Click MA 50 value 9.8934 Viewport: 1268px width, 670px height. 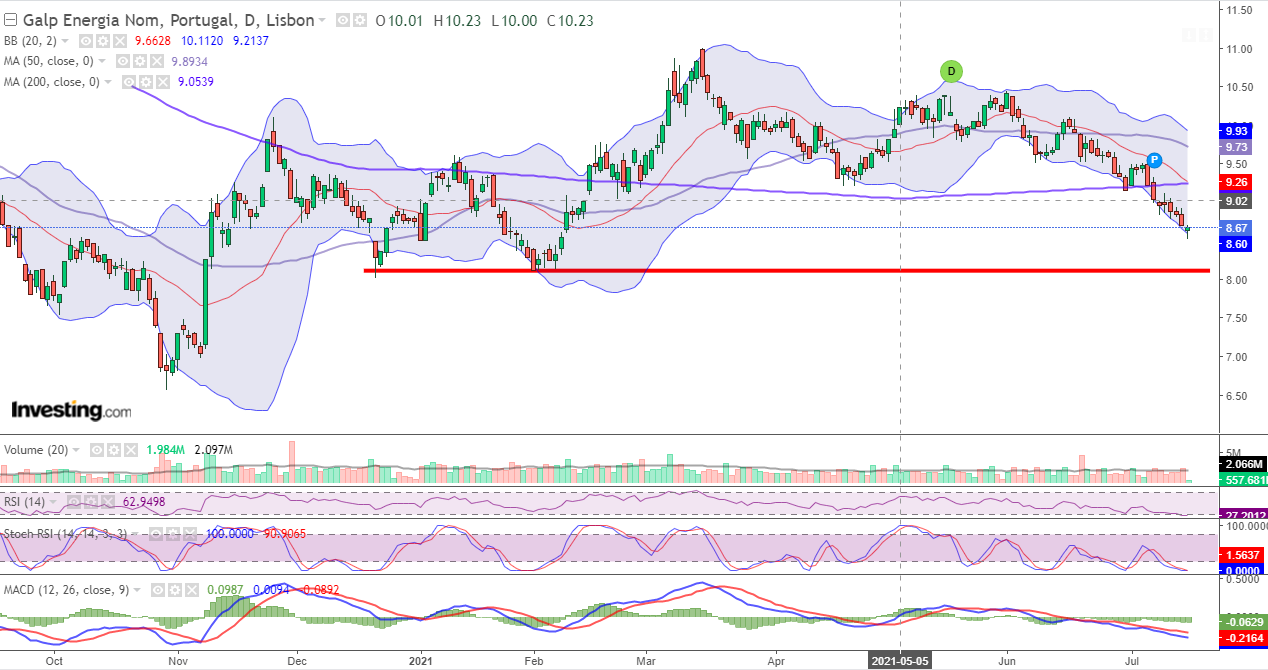[x=189, y=61]
